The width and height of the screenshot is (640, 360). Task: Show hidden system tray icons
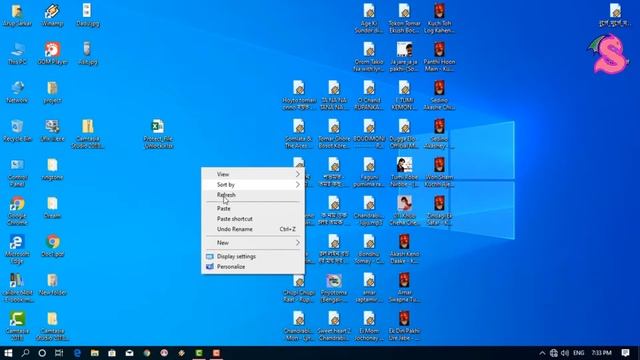click(x=542, y=353)
